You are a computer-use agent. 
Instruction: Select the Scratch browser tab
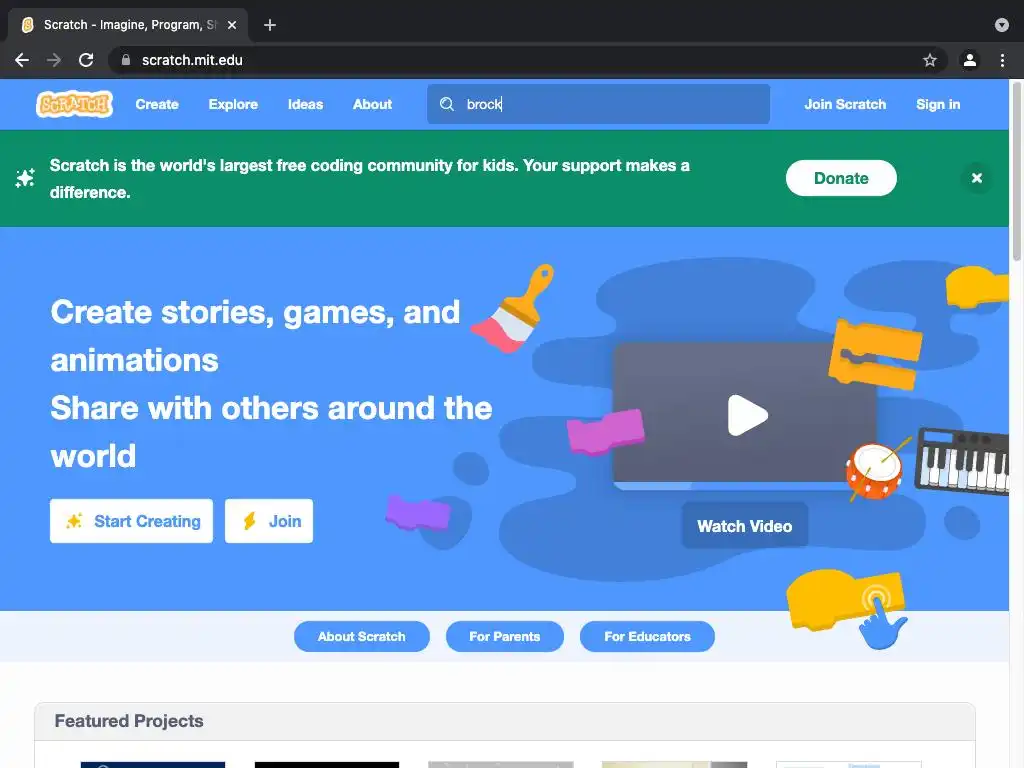[128, 25]
